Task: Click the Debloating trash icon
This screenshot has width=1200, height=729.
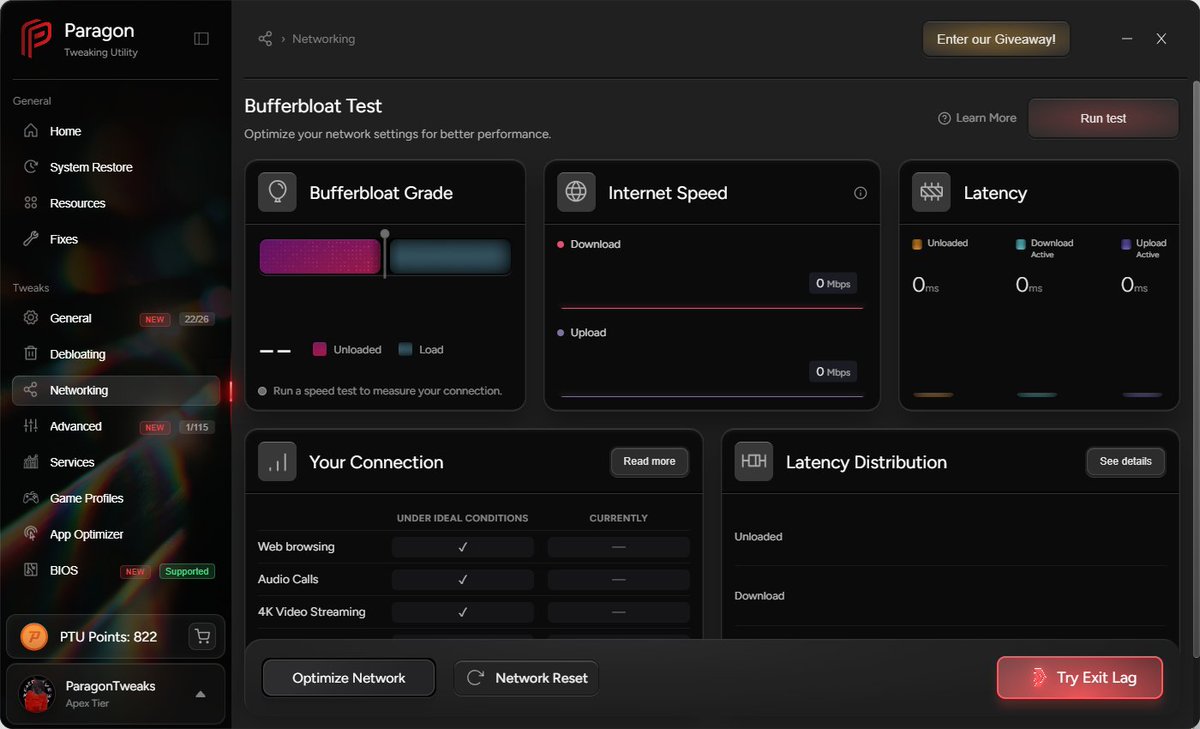Action: [x=31, y=354]
